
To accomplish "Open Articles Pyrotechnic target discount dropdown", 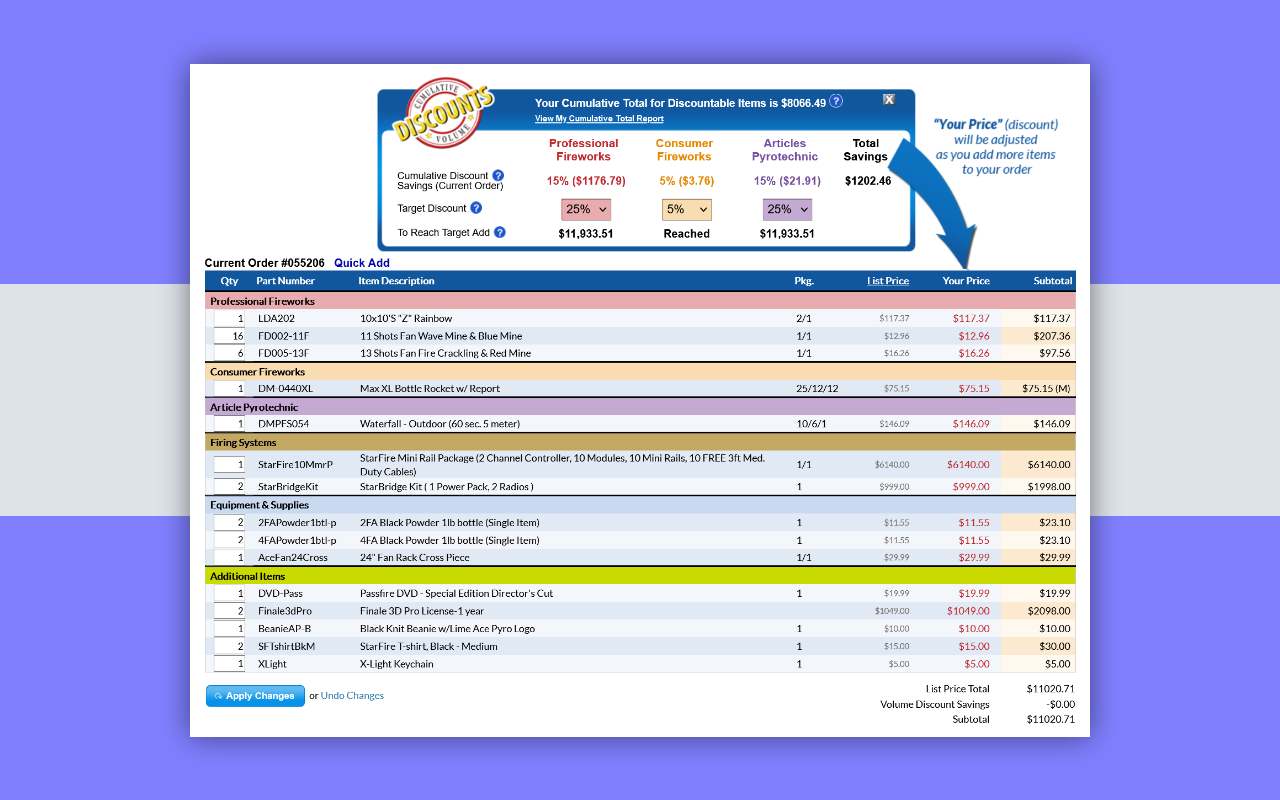I will [x=787, y=209].
